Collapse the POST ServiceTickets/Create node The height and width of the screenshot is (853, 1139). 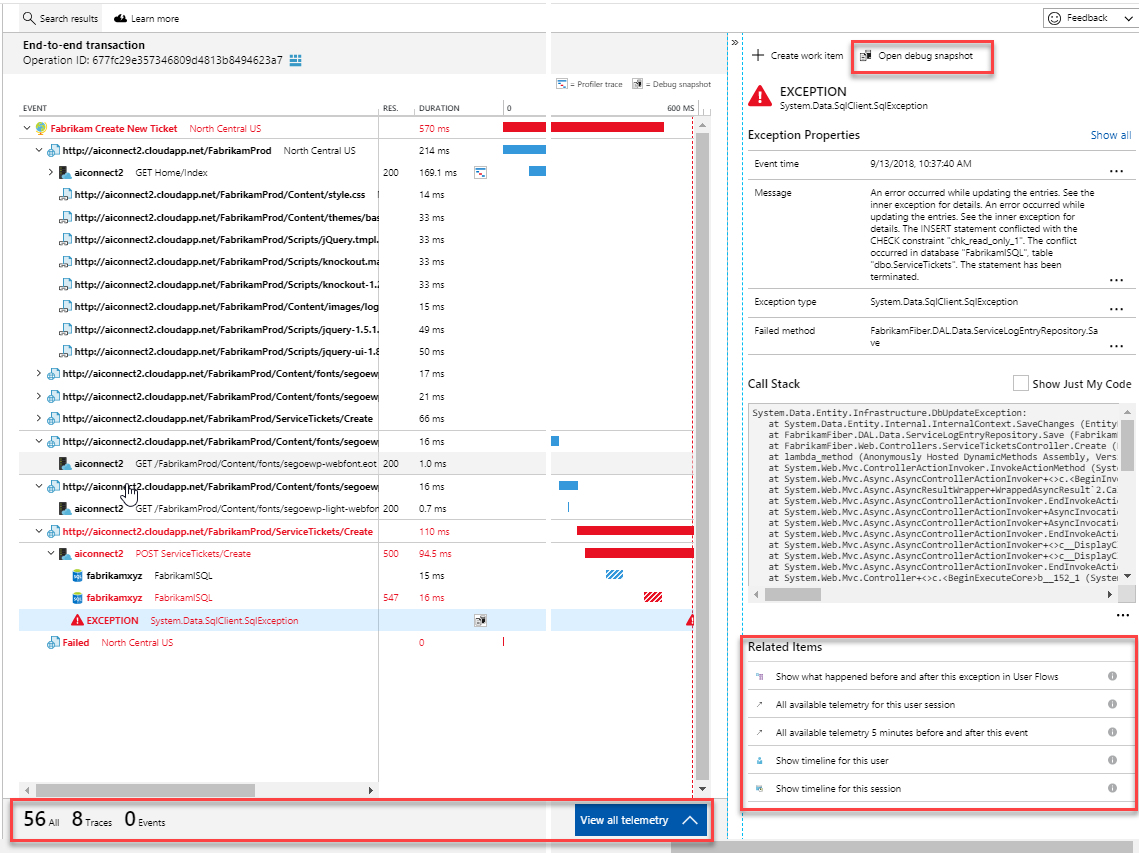(51, 554)
